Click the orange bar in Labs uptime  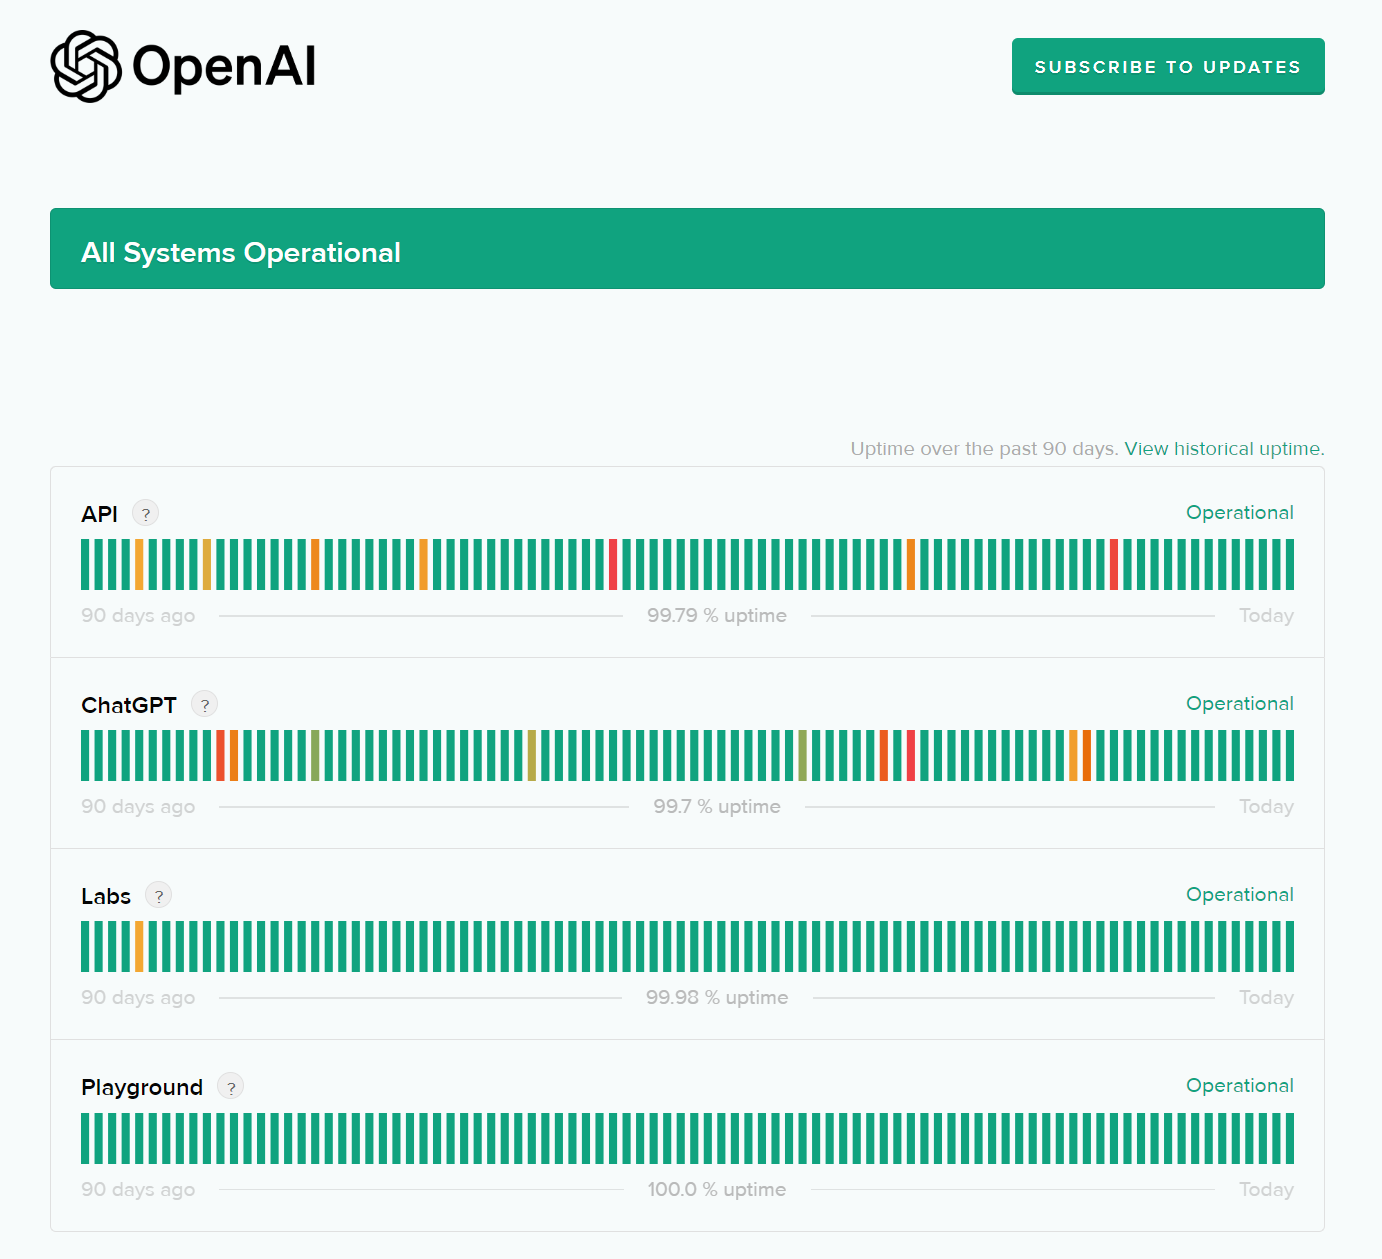coord(139,946)
